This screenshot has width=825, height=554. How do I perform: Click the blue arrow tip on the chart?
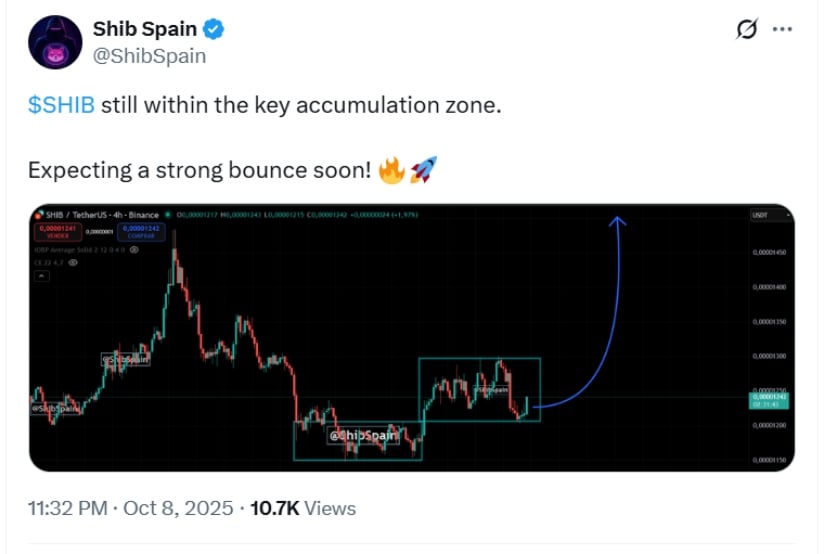618,219
